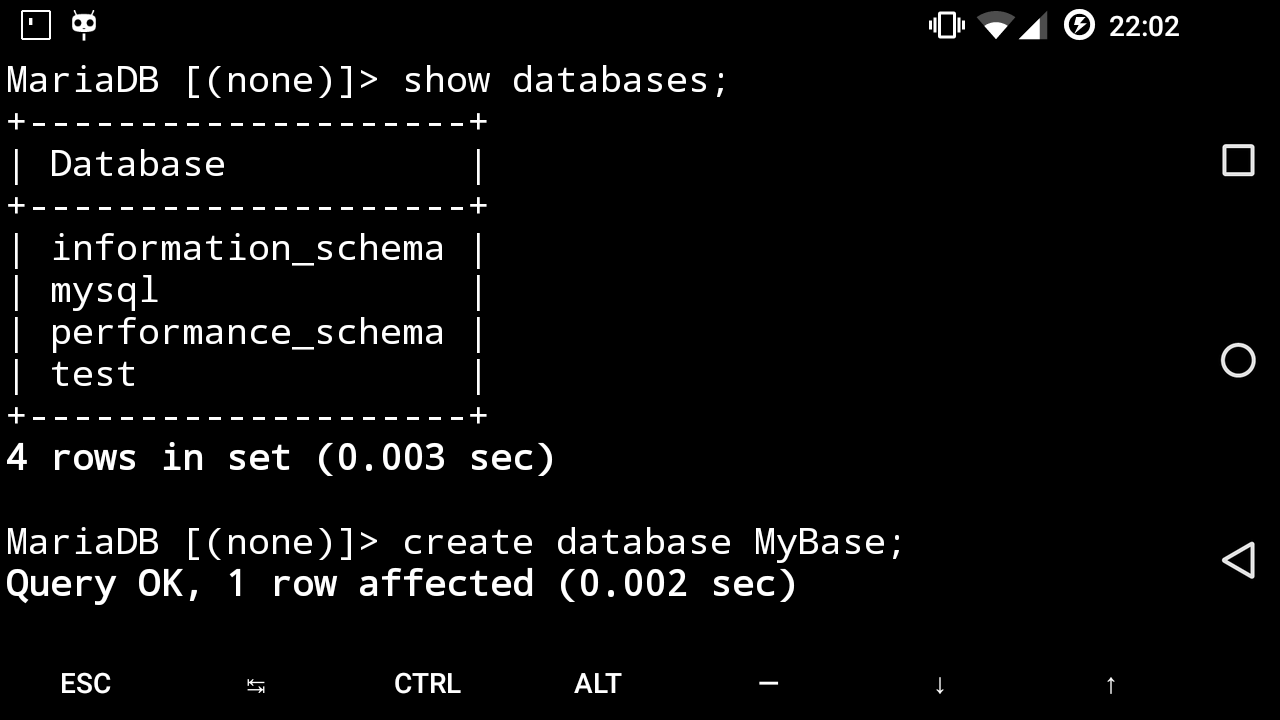Tap the up arrow key

pyautogui.click(x=1110, y=685)
